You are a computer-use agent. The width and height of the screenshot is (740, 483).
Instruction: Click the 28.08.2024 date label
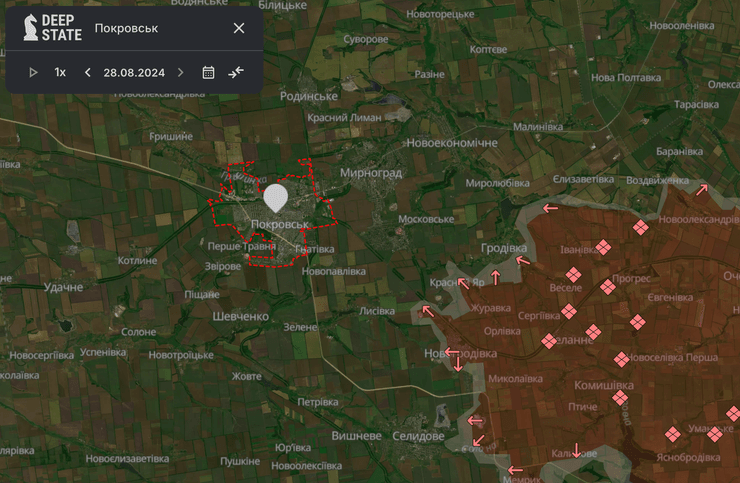[134, 72]
